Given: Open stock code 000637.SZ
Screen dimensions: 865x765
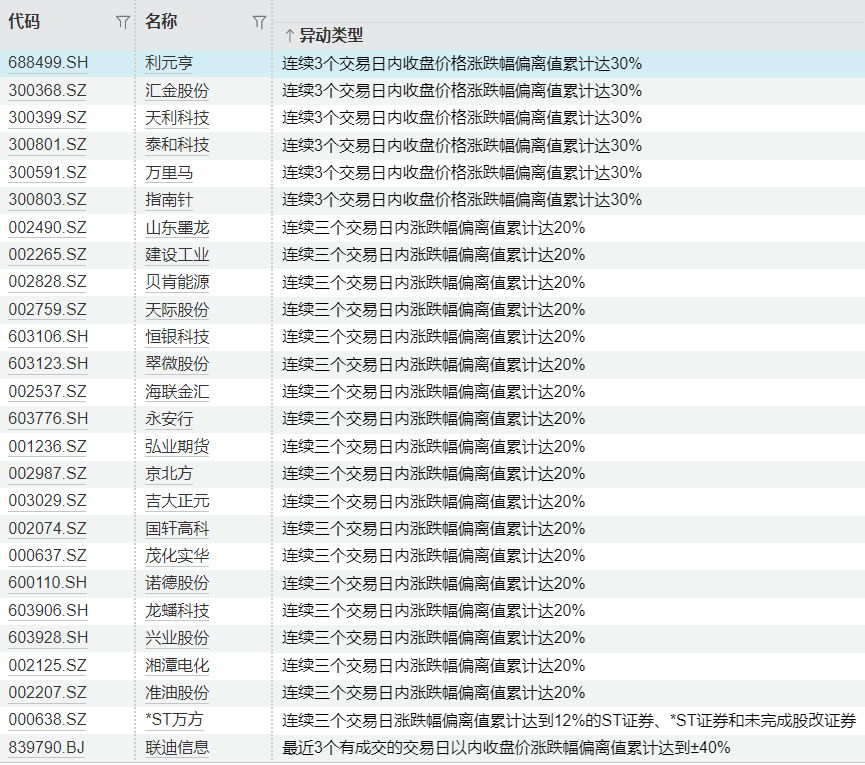Looking at the screenshot, I should point(47,555).
